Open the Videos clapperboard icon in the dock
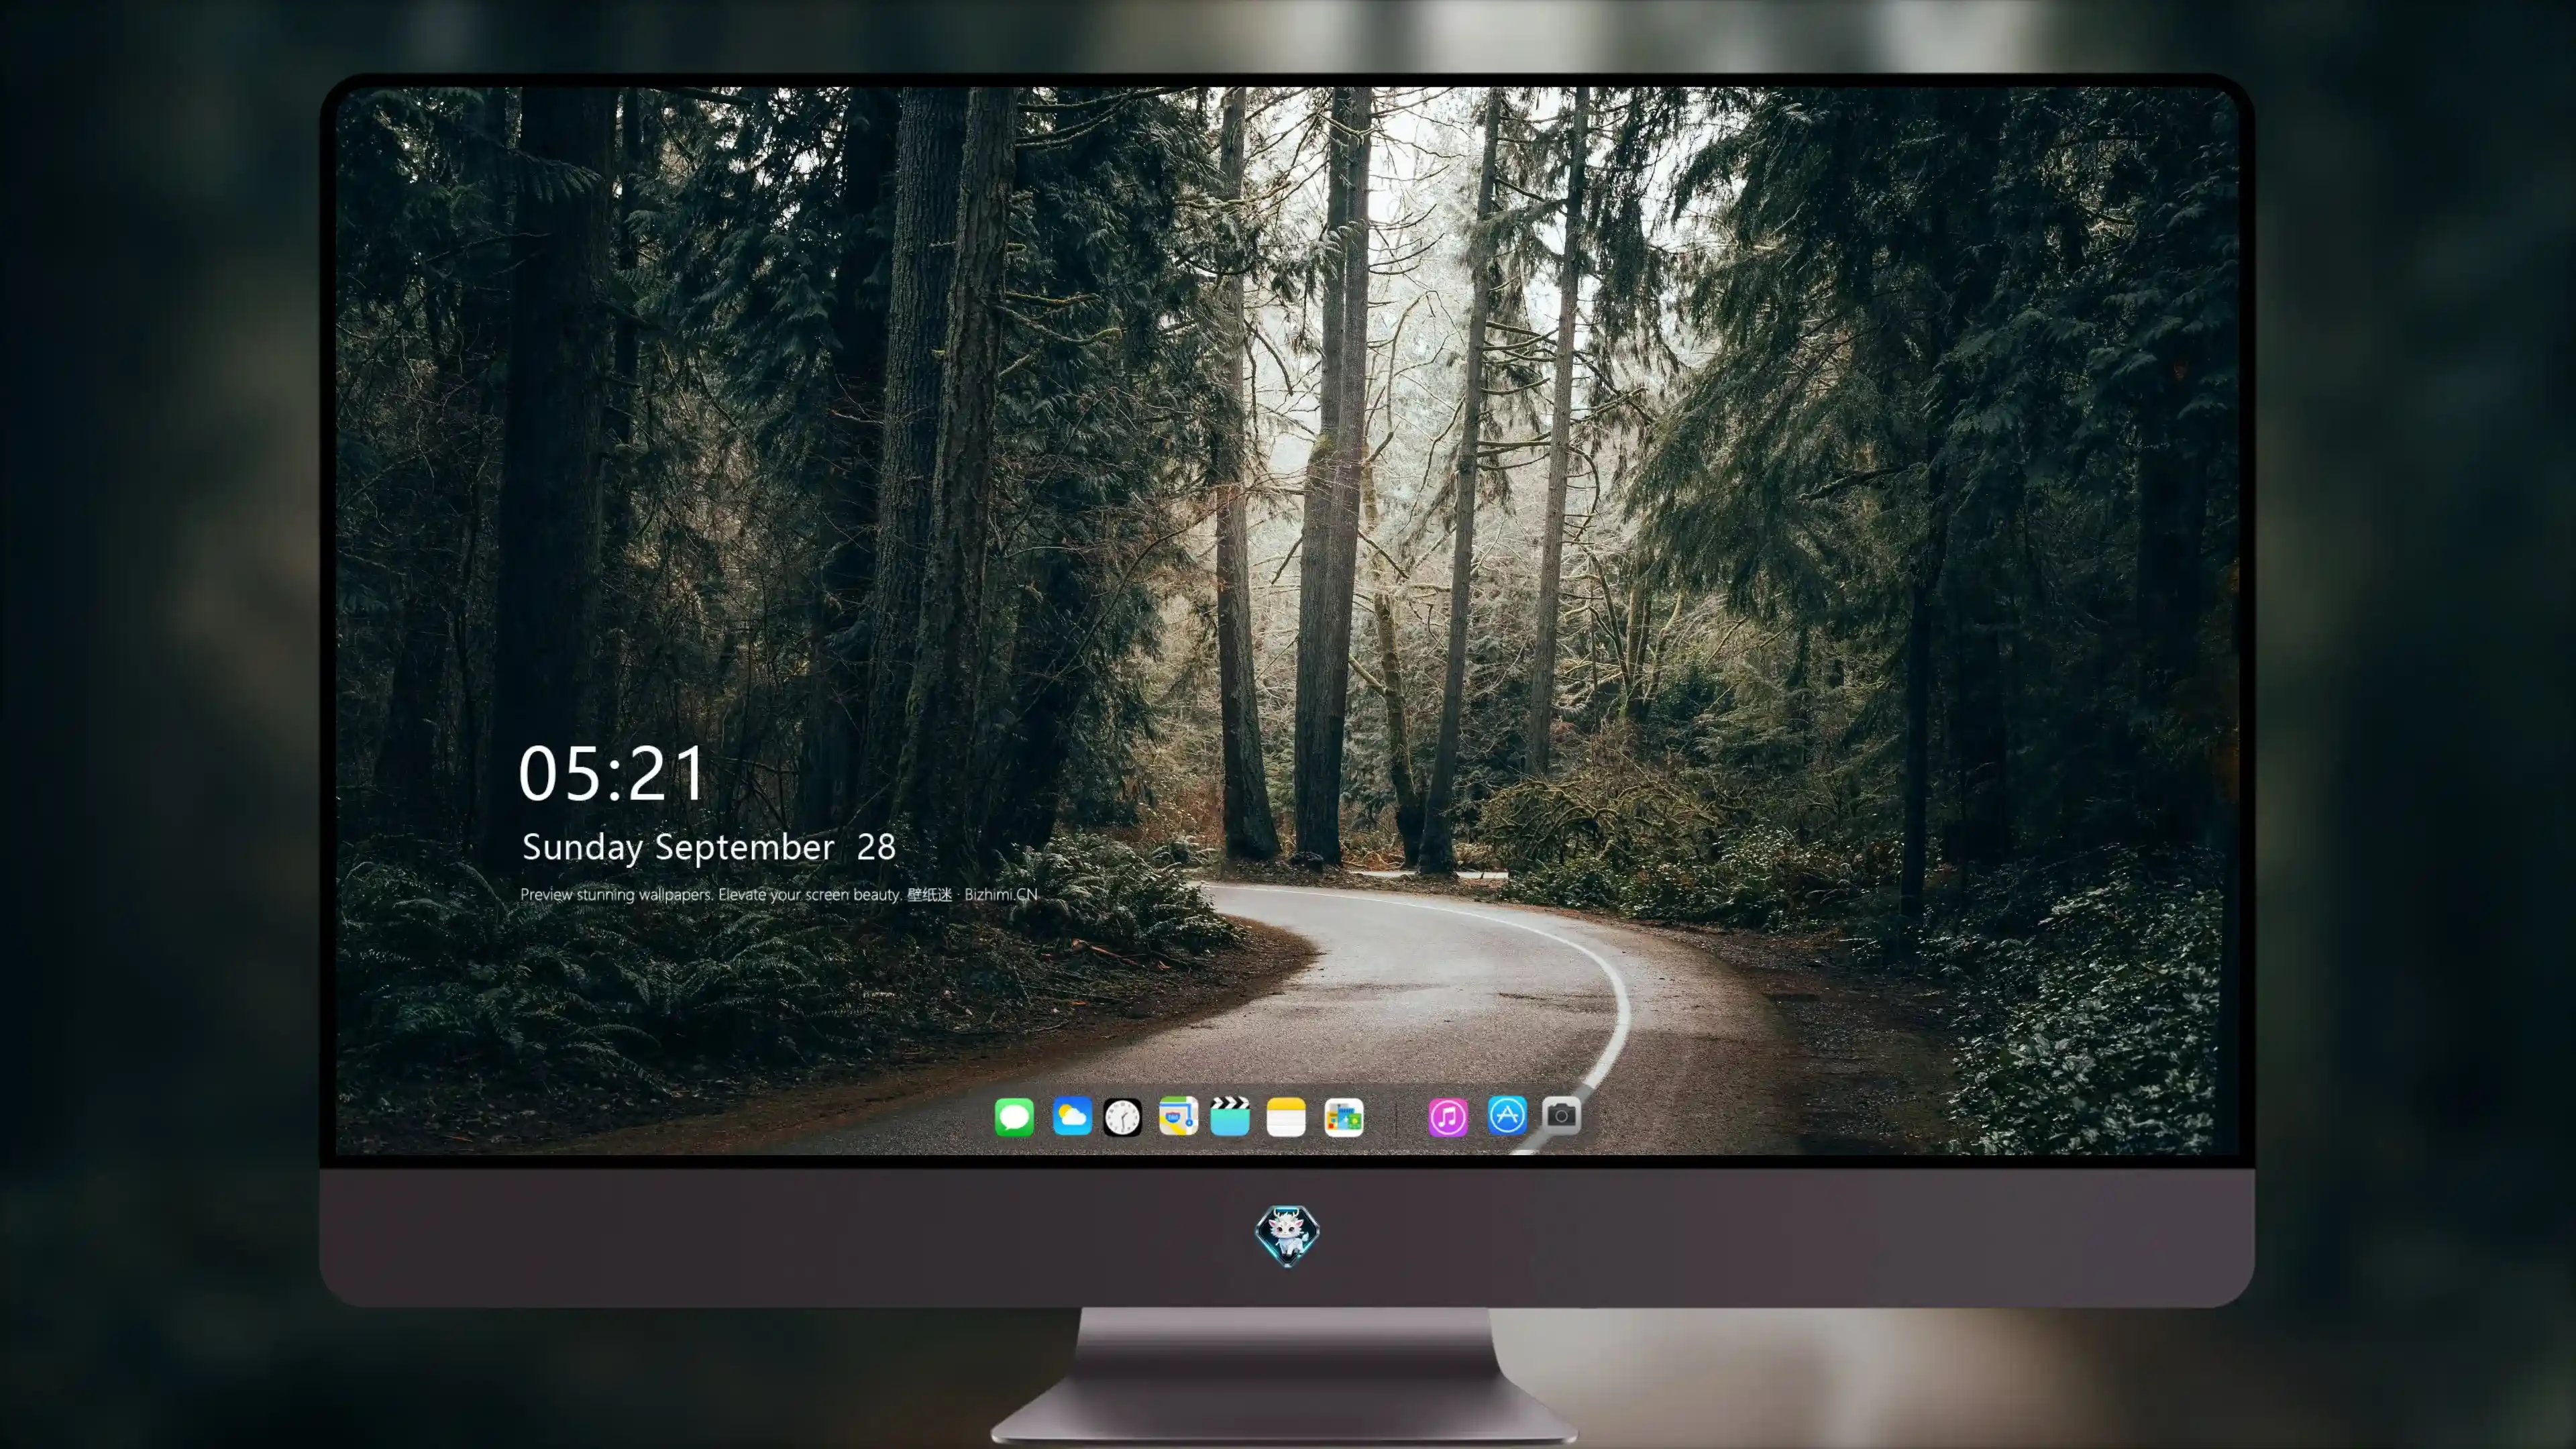The height and width of the screenshot is (1449, 2576). [1230, 1116]
